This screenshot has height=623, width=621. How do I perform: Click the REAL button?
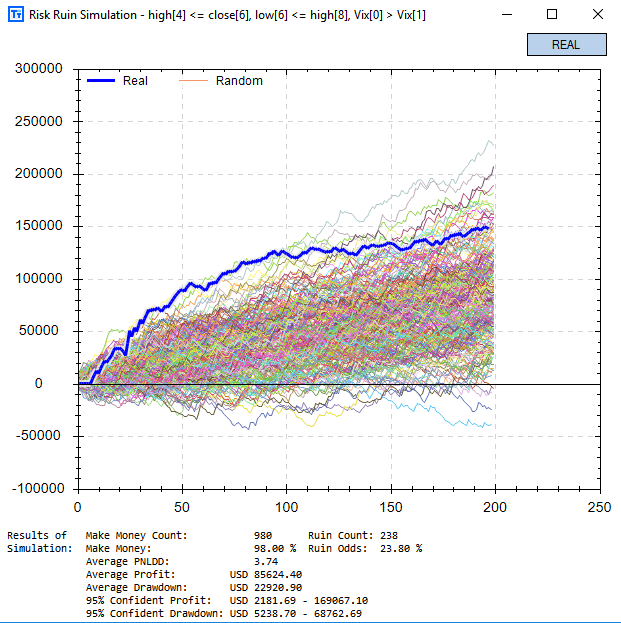coord(566,45)
